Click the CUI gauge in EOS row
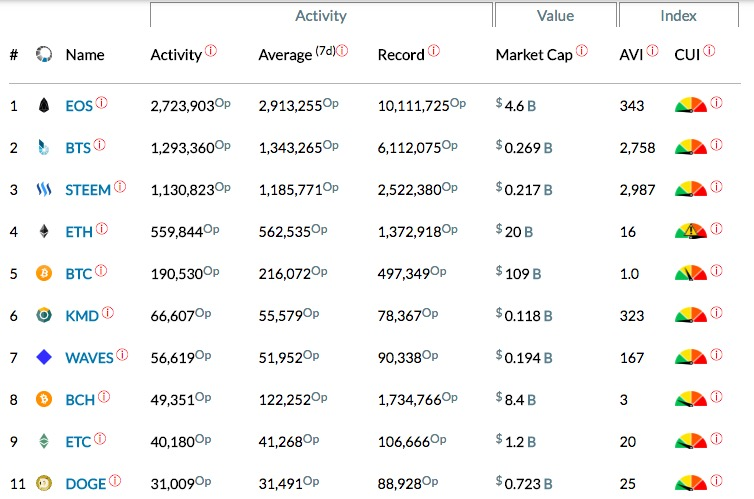The height and width of the screenshot is (499, 754). click(691, 105)
